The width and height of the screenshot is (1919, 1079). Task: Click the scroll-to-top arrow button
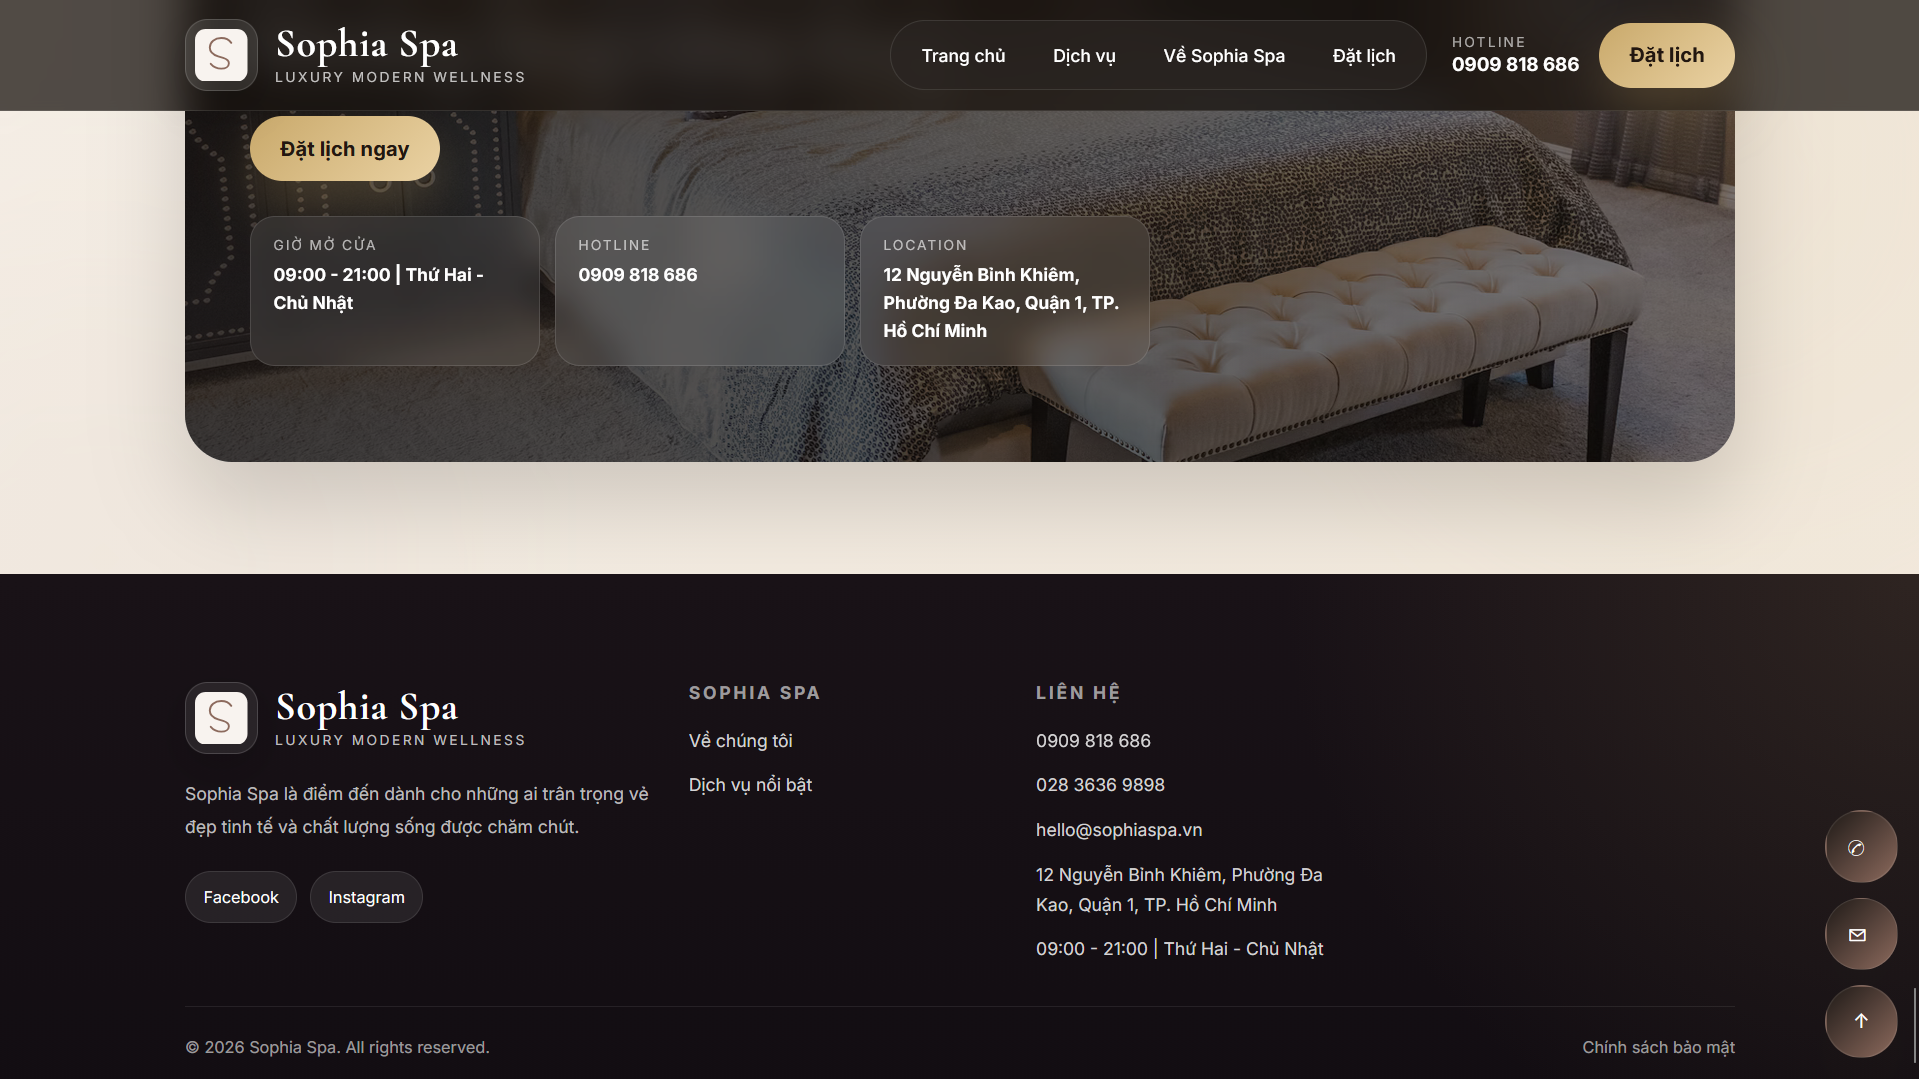[x=1859, y=1021]
